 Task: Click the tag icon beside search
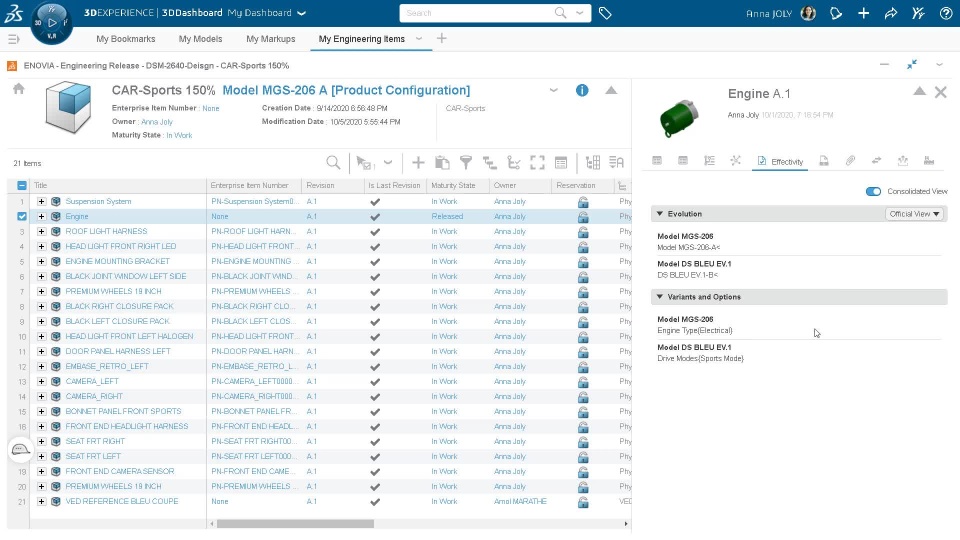tap(605, 13)
